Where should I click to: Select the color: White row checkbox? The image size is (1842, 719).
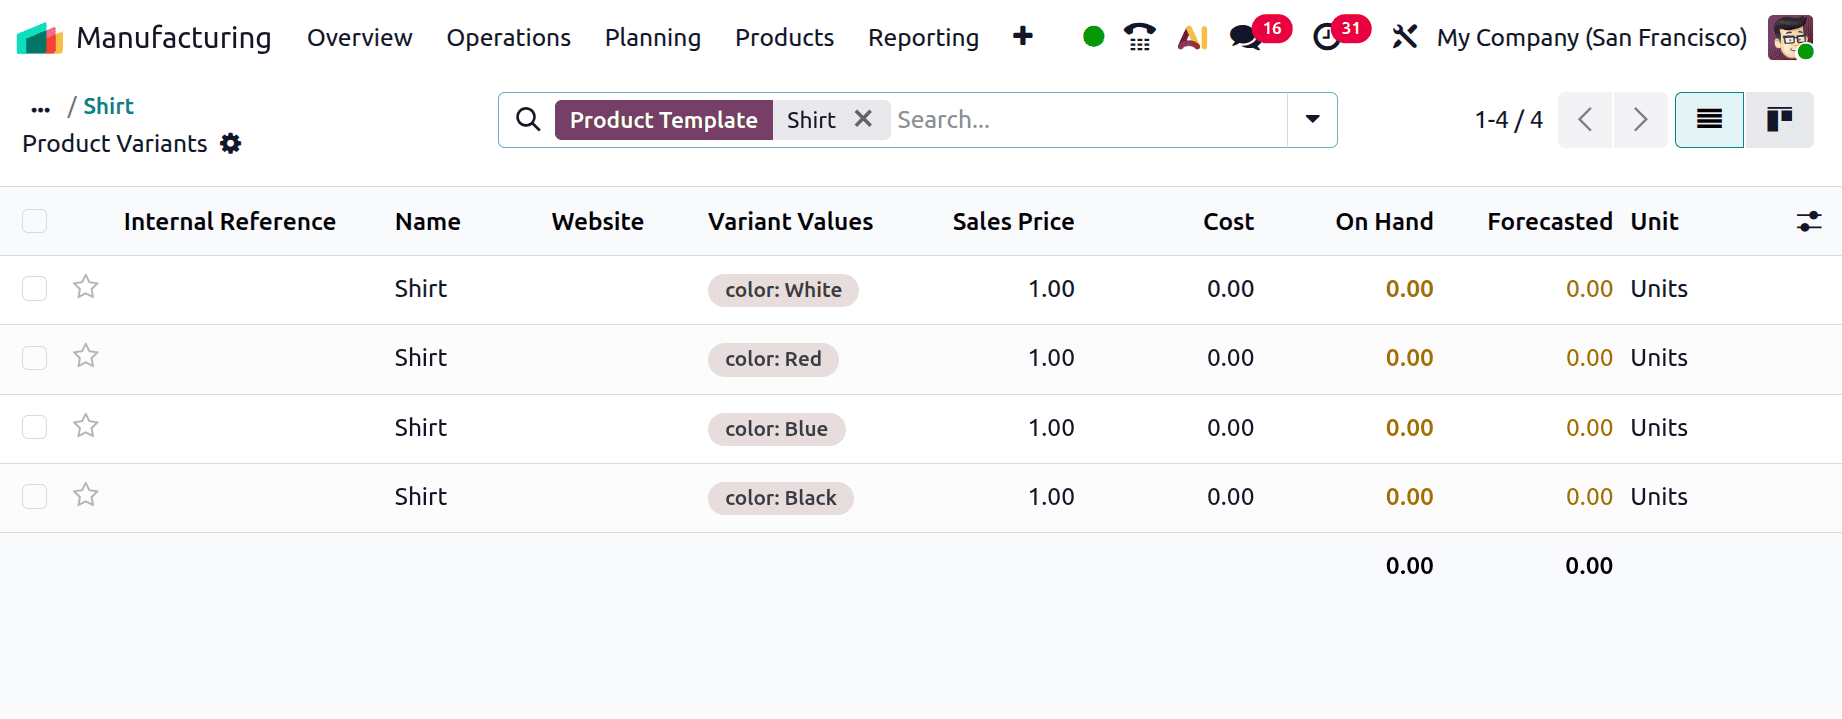[35, 289]
